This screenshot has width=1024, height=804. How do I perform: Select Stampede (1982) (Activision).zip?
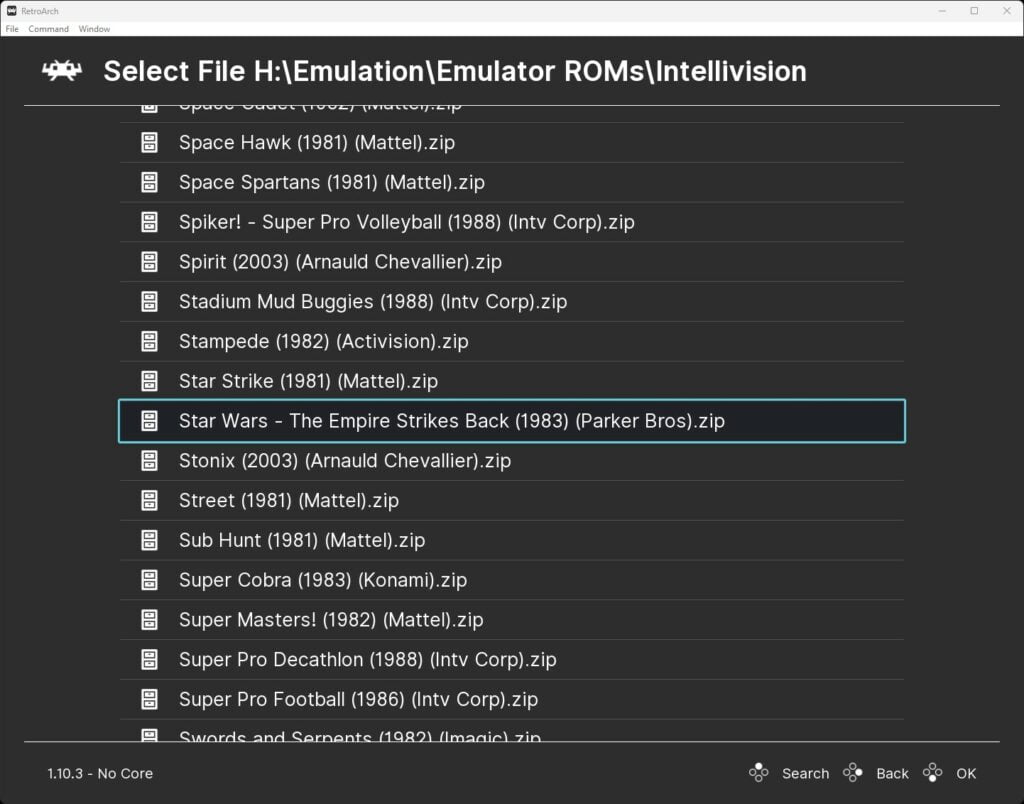point(512,342)
